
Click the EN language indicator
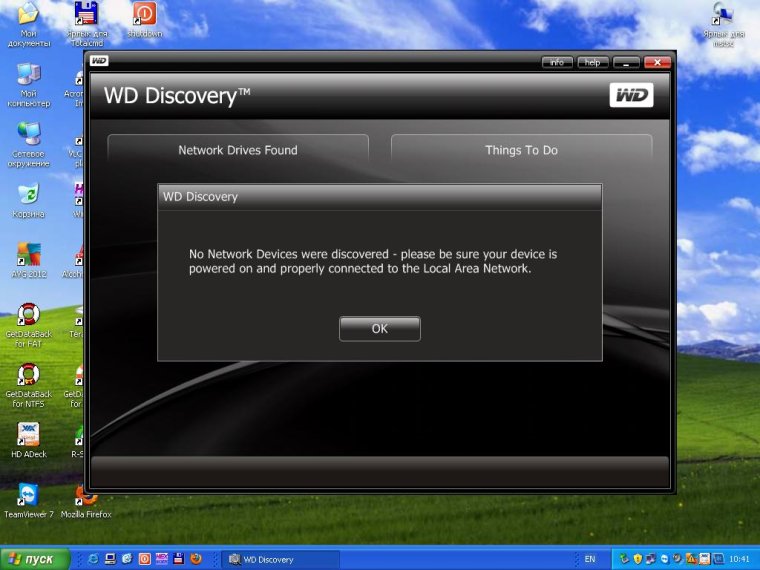589,559
